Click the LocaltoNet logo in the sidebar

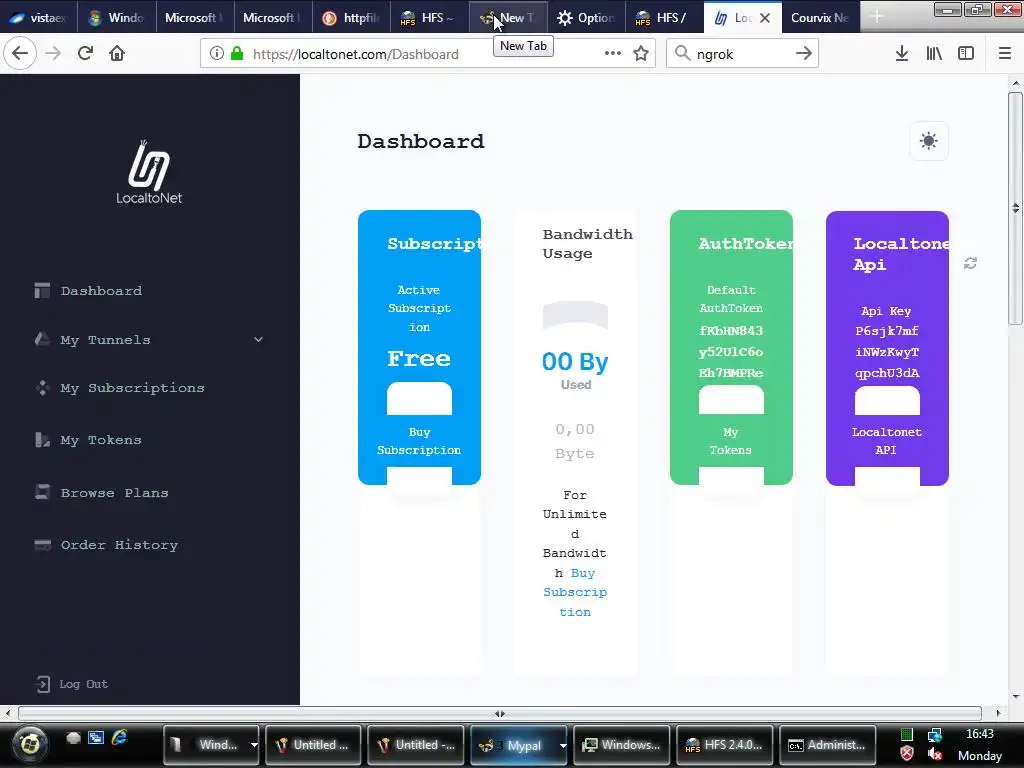[149, 172]
